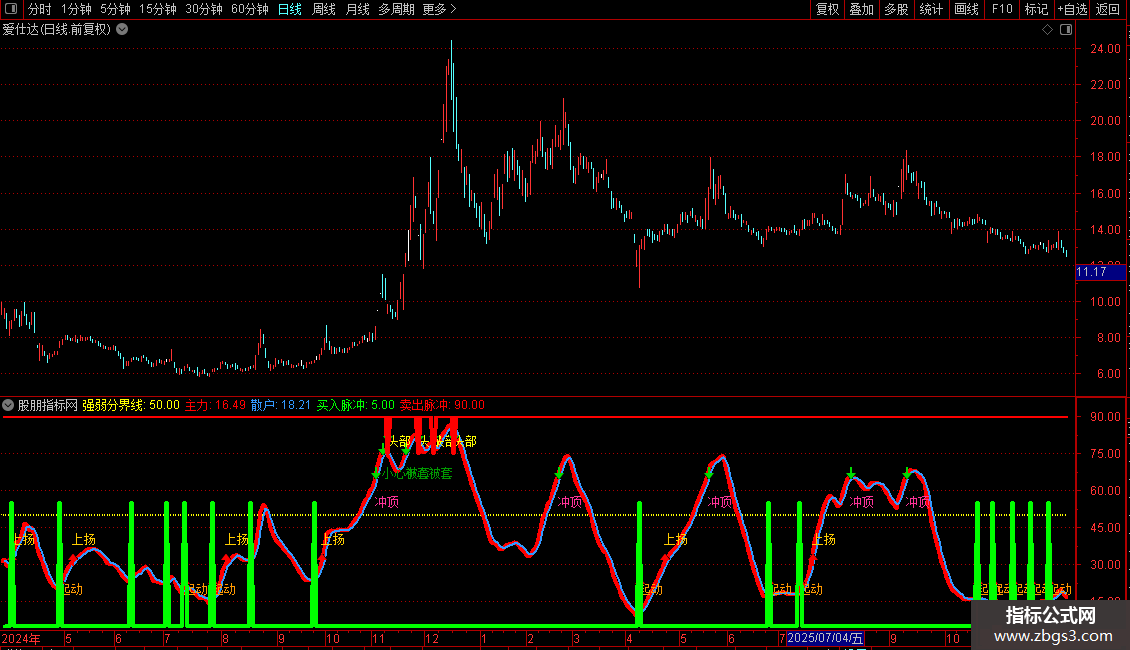Toggle the sidebar panel icon at top-left
Viewport: 1130px width, 650px height.
coord(11,9)
